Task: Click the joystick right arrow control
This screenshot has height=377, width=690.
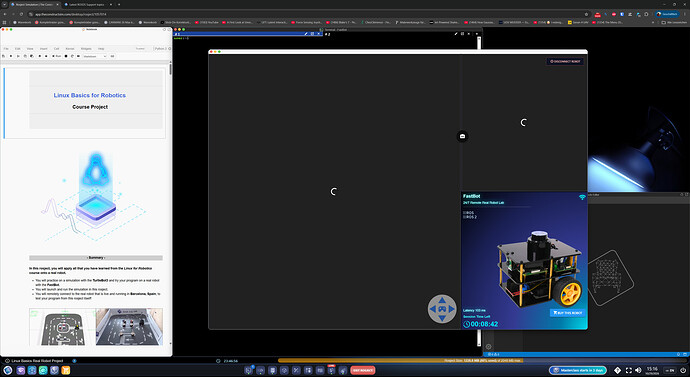Action: pyautogui.click(x=451, y=309)
